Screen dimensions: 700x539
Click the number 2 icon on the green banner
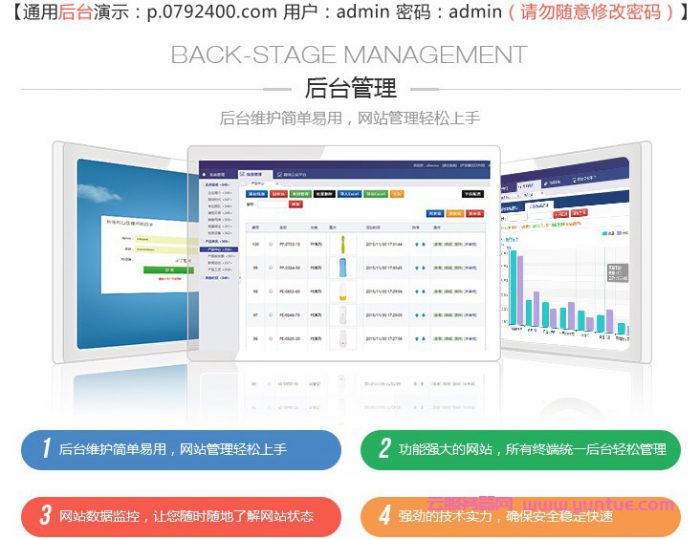pyautogui.click(x=384, y=449)
